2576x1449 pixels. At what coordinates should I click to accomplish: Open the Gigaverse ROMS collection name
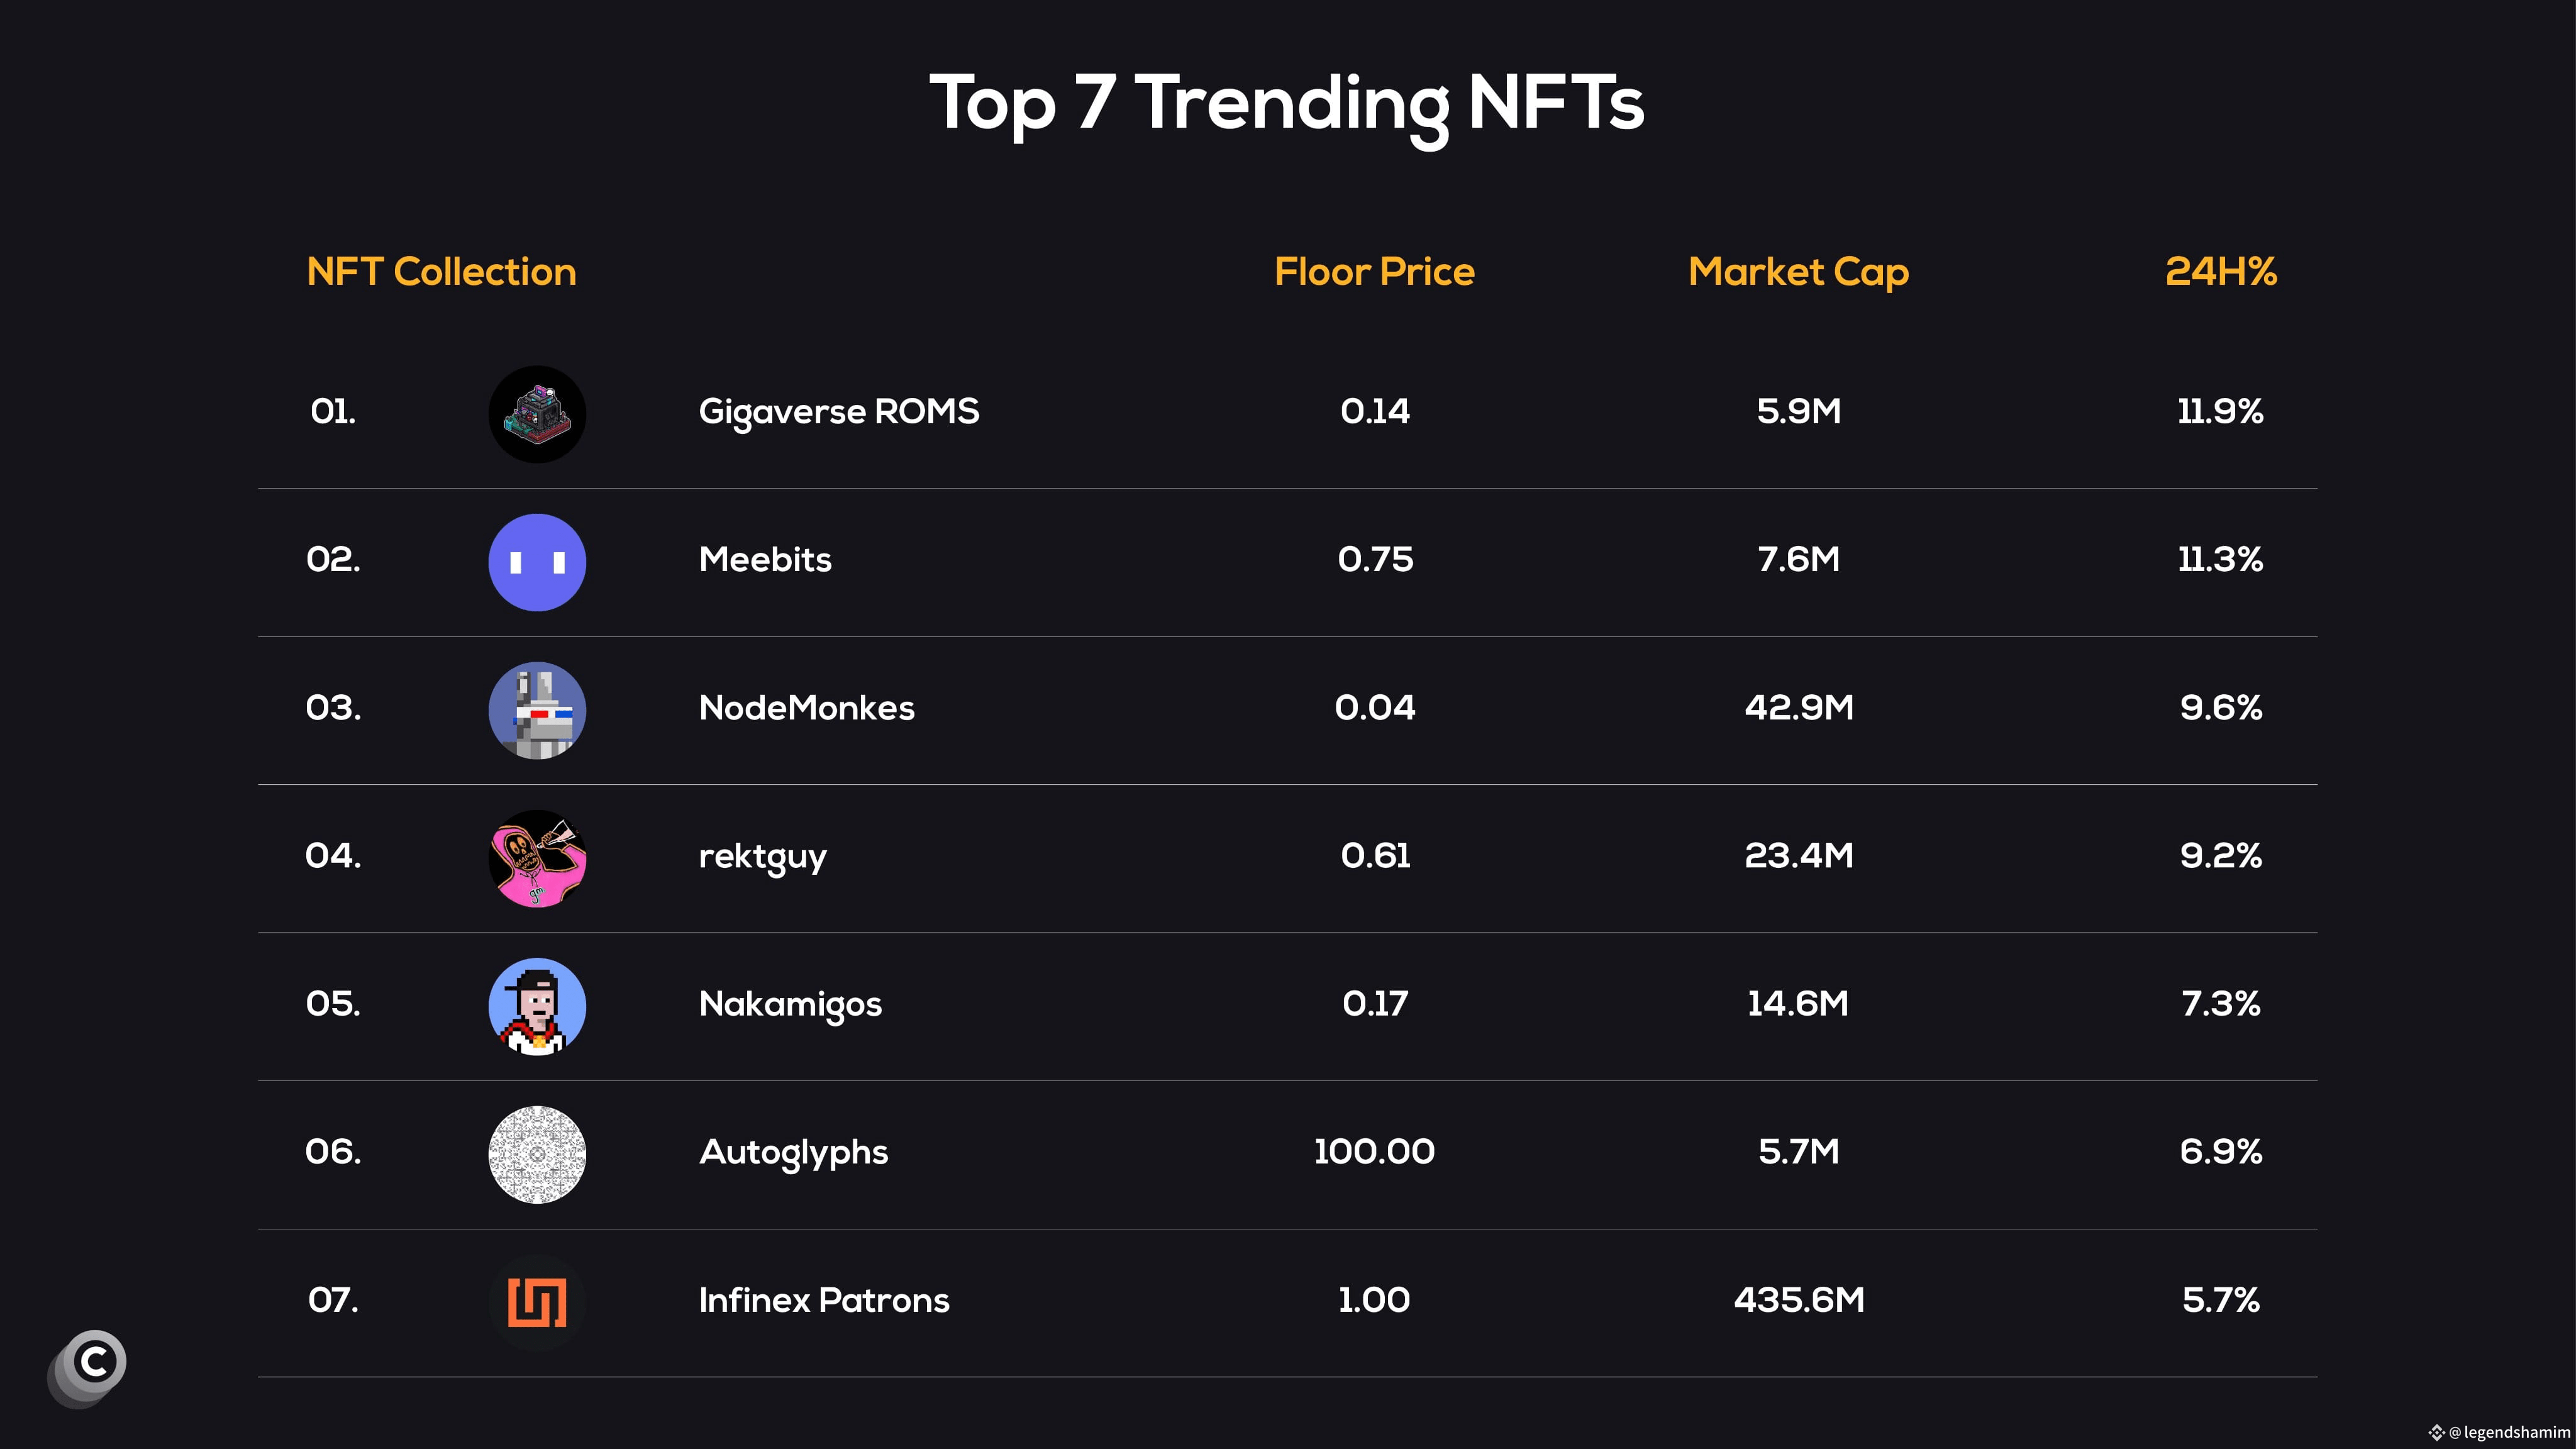click(x=838, y=412)
